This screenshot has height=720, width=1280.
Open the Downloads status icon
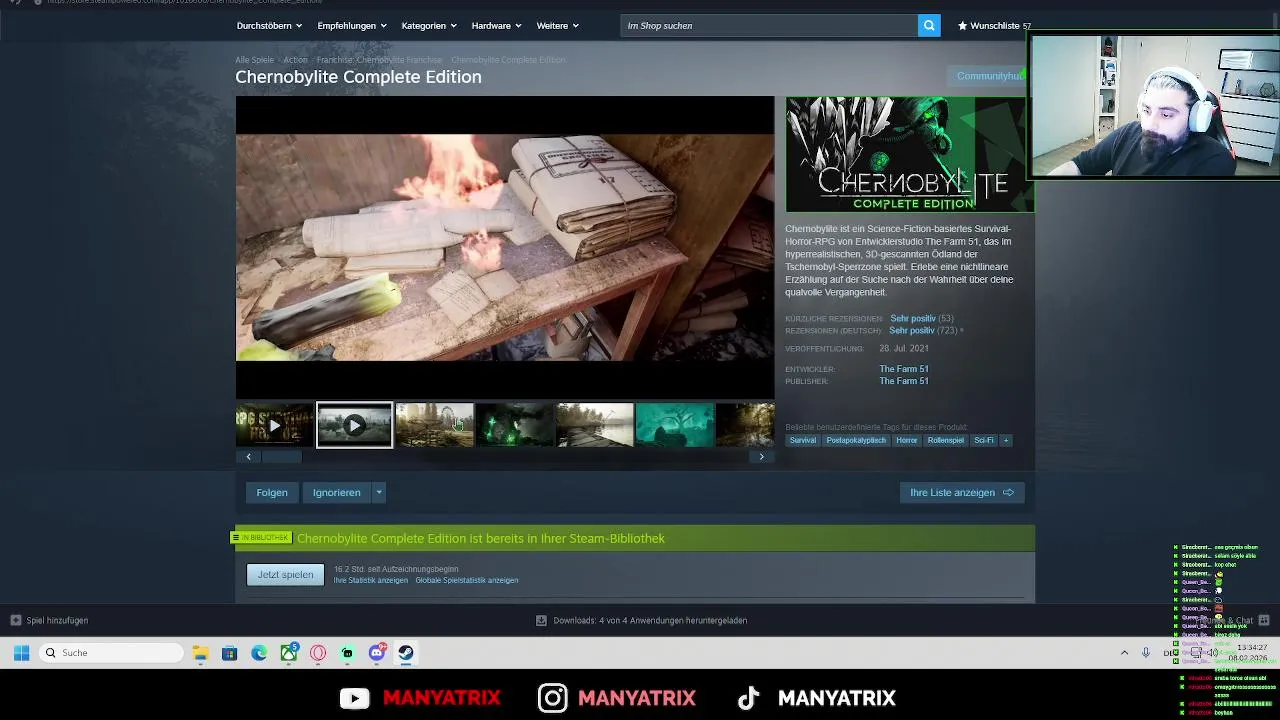541,620
